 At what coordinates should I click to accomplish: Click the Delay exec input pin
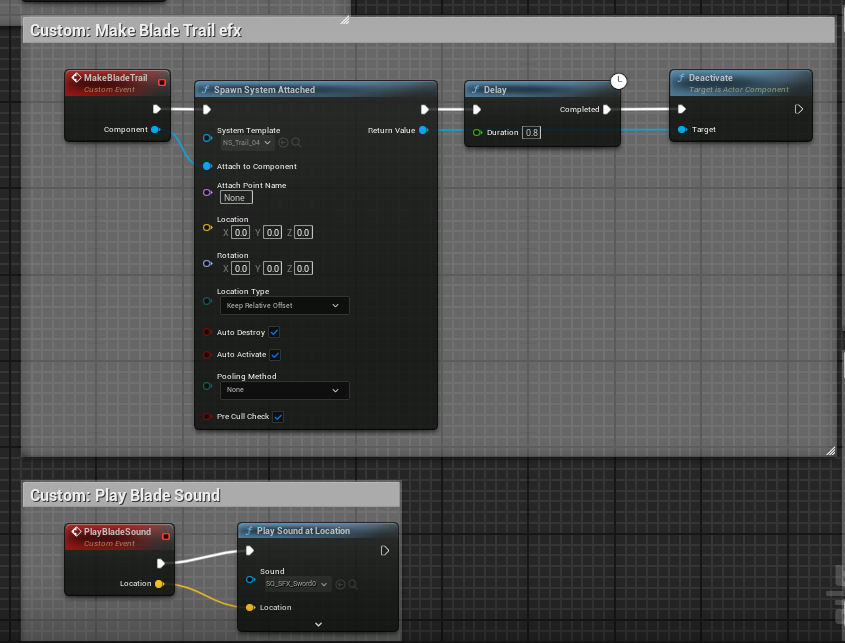pyautogui.click(x=477, y=109)
